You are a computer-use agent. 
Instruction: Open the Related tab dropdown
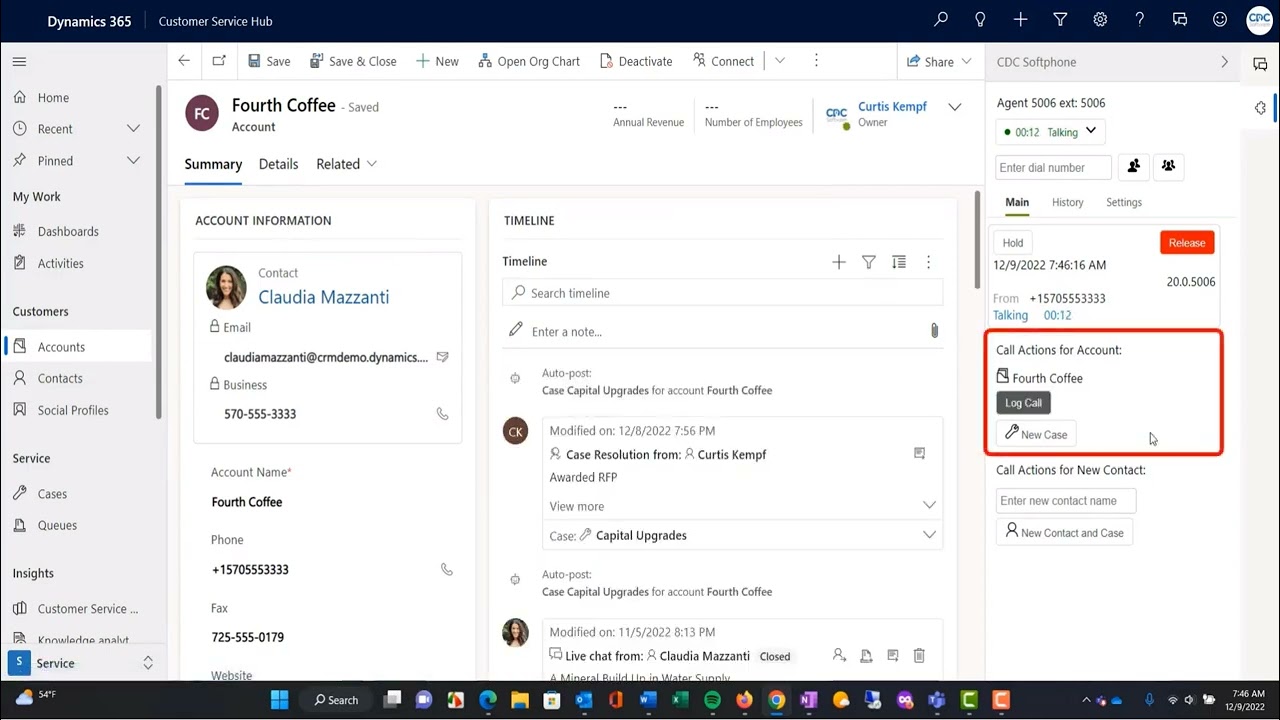(346, 164)
